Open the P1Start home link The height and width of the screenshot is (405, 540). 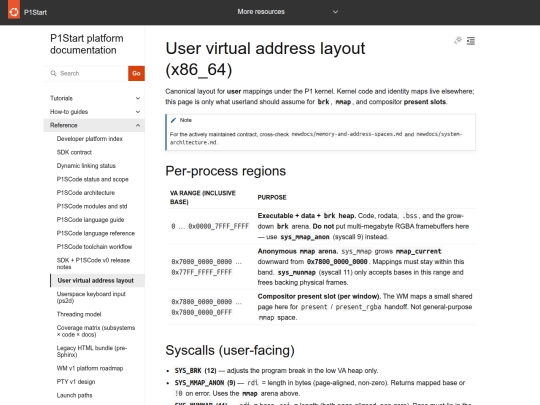point(35,12)
